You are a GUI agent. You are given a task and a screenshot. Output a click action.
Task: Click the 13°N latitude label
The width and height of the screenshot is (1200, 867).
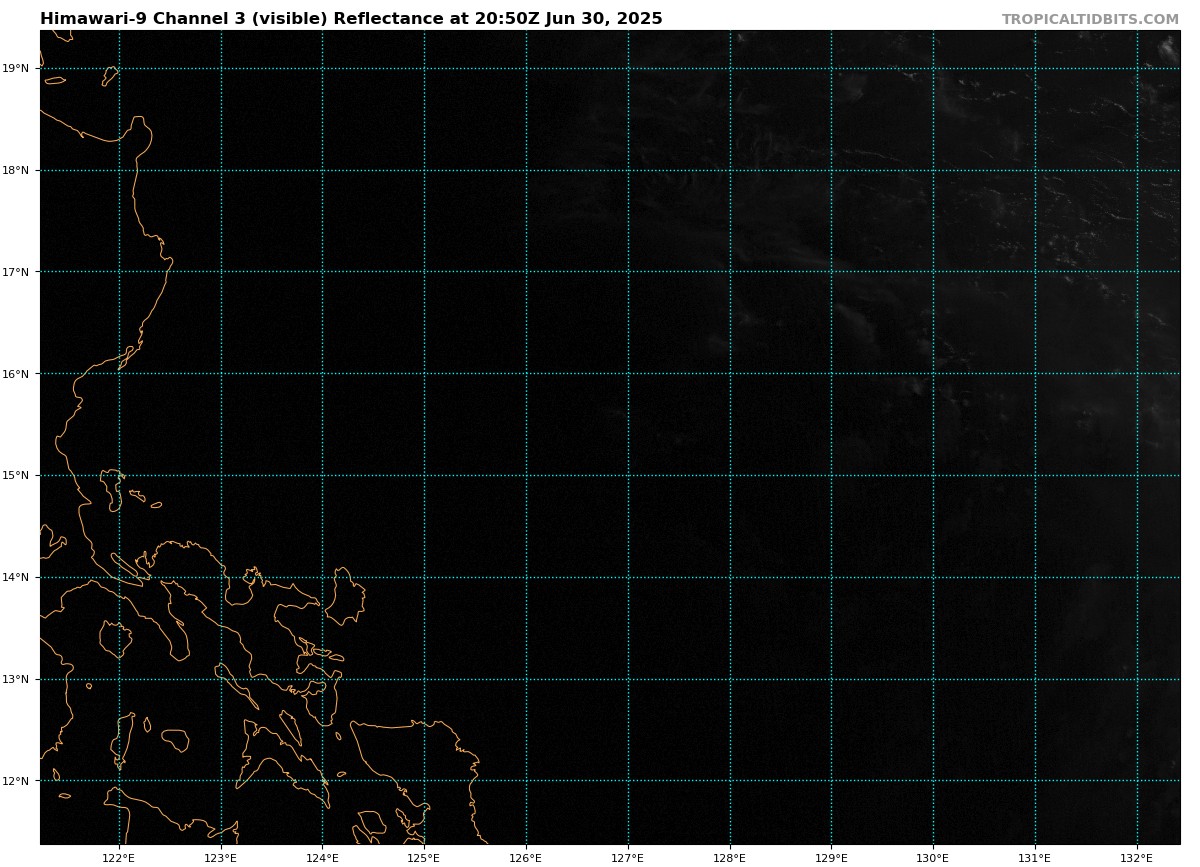(15, 679)
